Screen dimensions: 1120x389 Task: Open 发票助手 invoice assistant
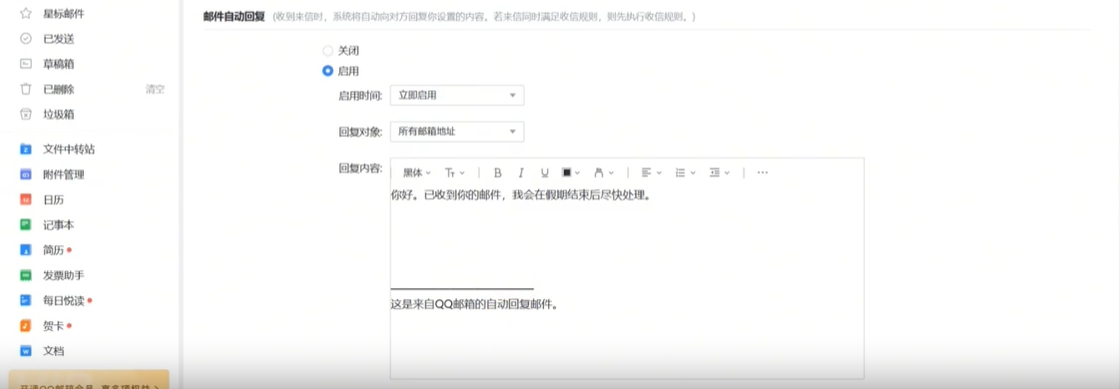pos(63,276)
